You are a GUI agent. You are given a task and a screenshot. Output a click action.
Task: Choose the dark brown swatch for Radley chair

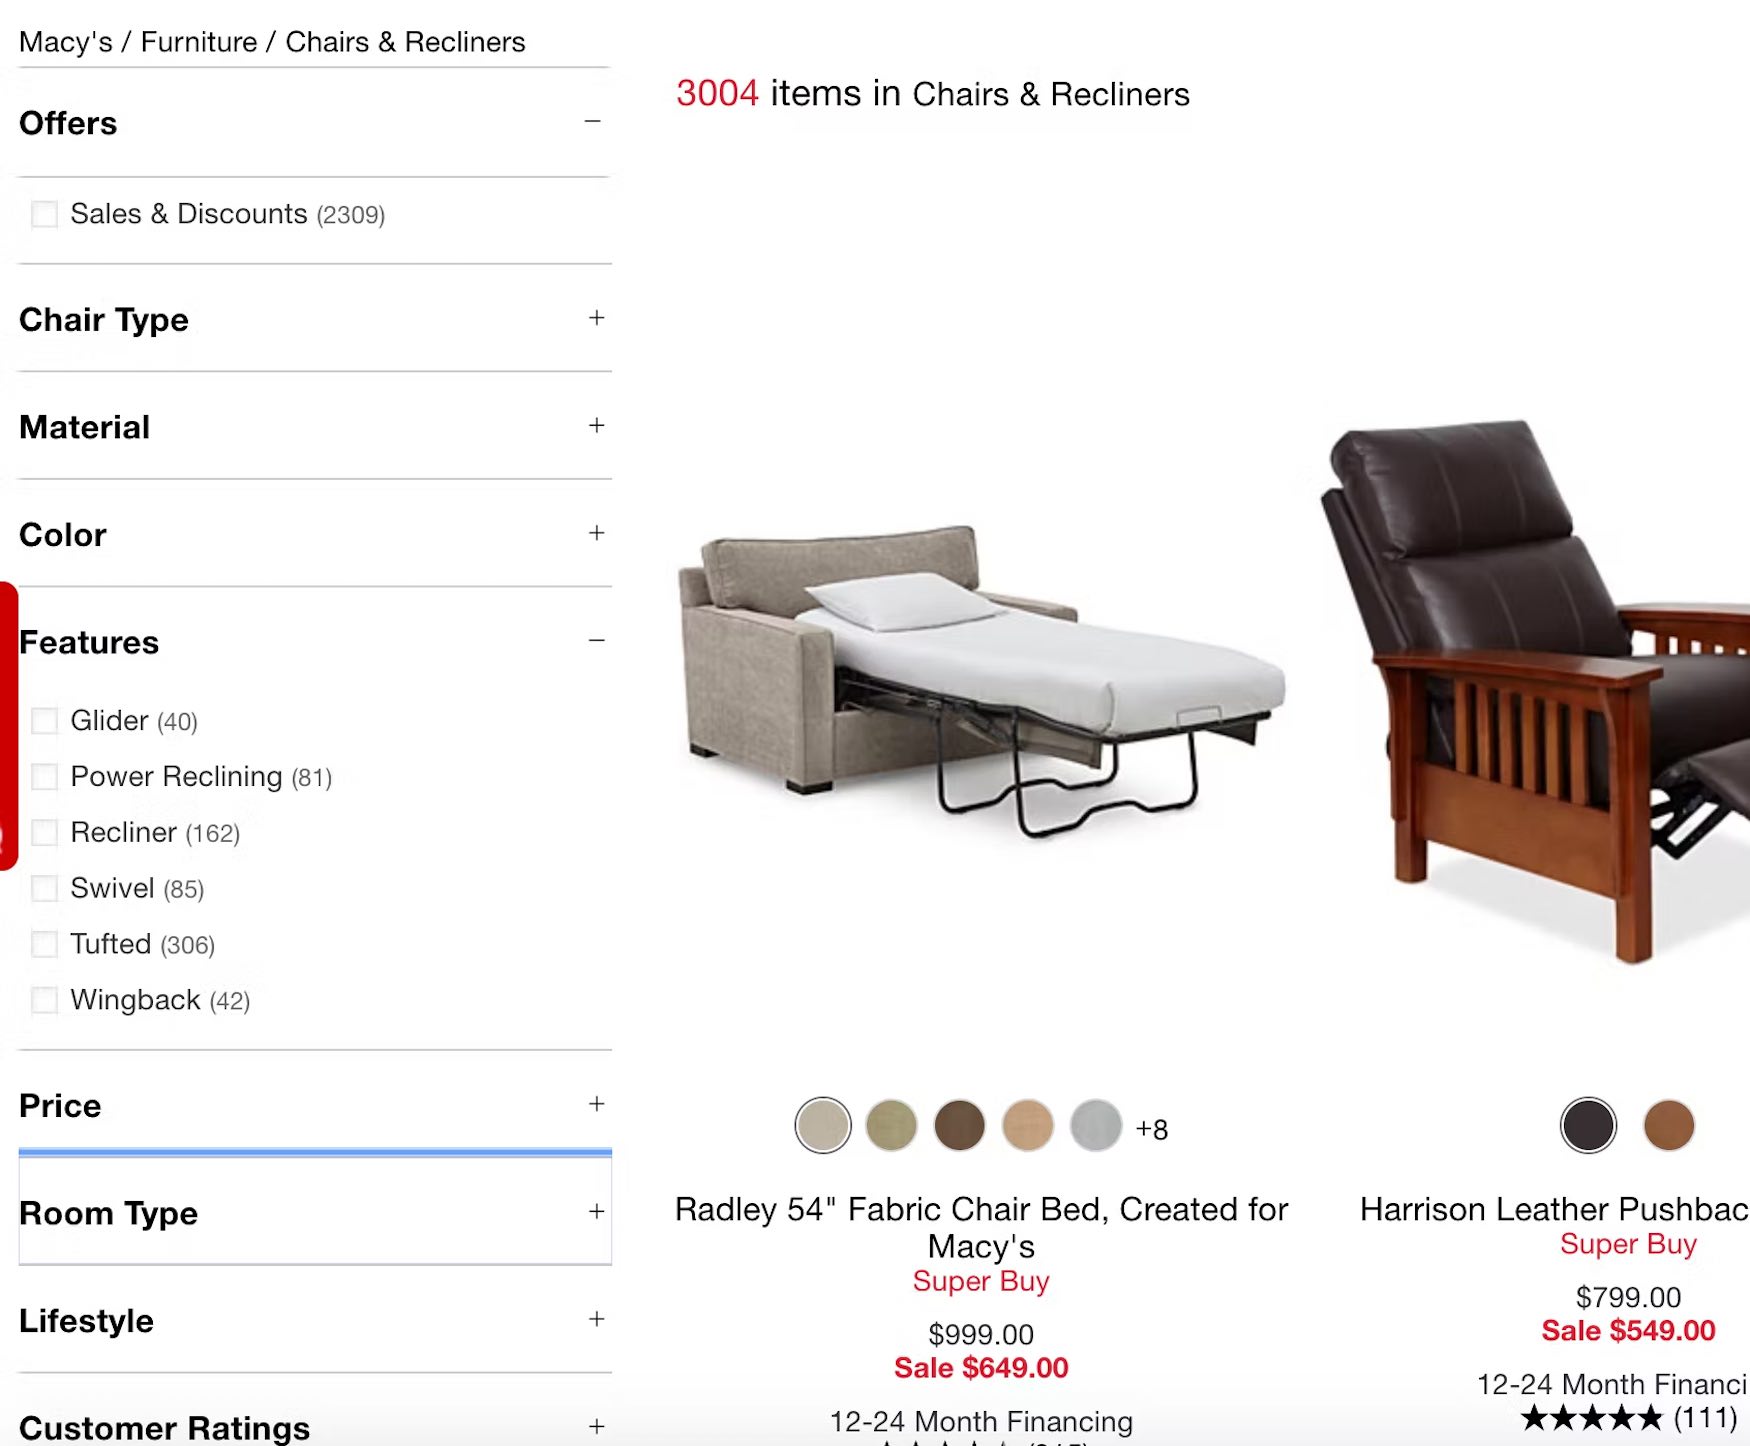[959, 1126]
